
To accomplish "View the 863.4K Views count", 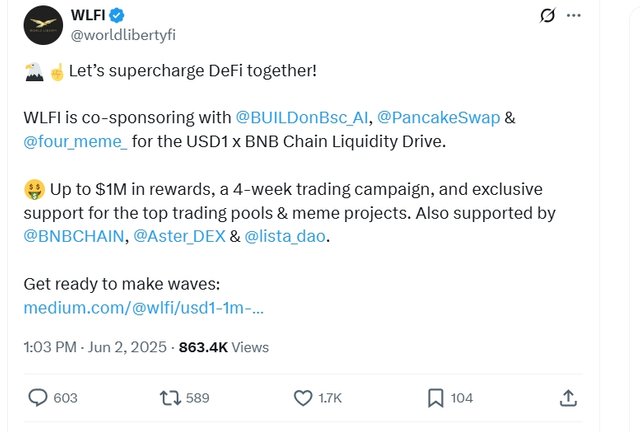I will 223,347.
